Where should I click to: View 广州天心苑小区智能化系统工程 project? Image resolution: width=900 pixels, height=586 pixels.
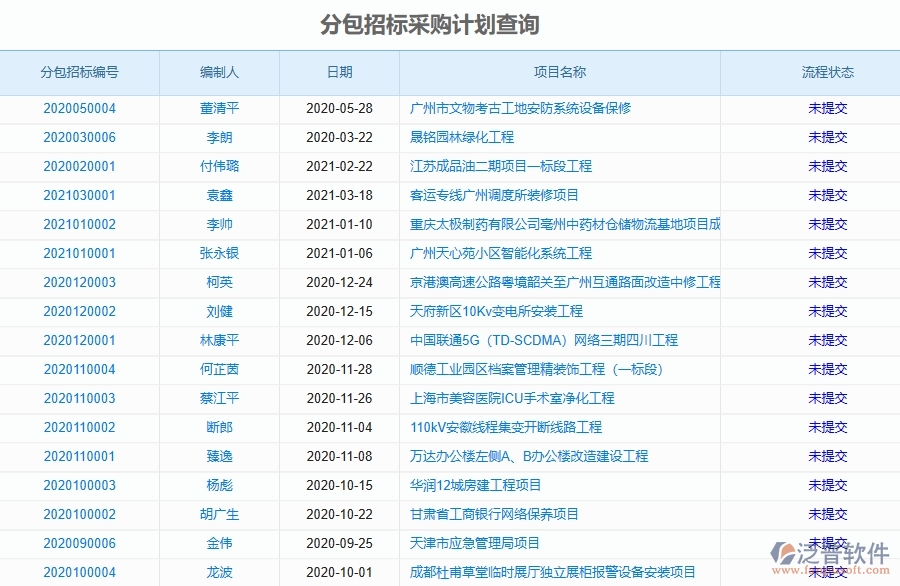(x=499, y=253)
